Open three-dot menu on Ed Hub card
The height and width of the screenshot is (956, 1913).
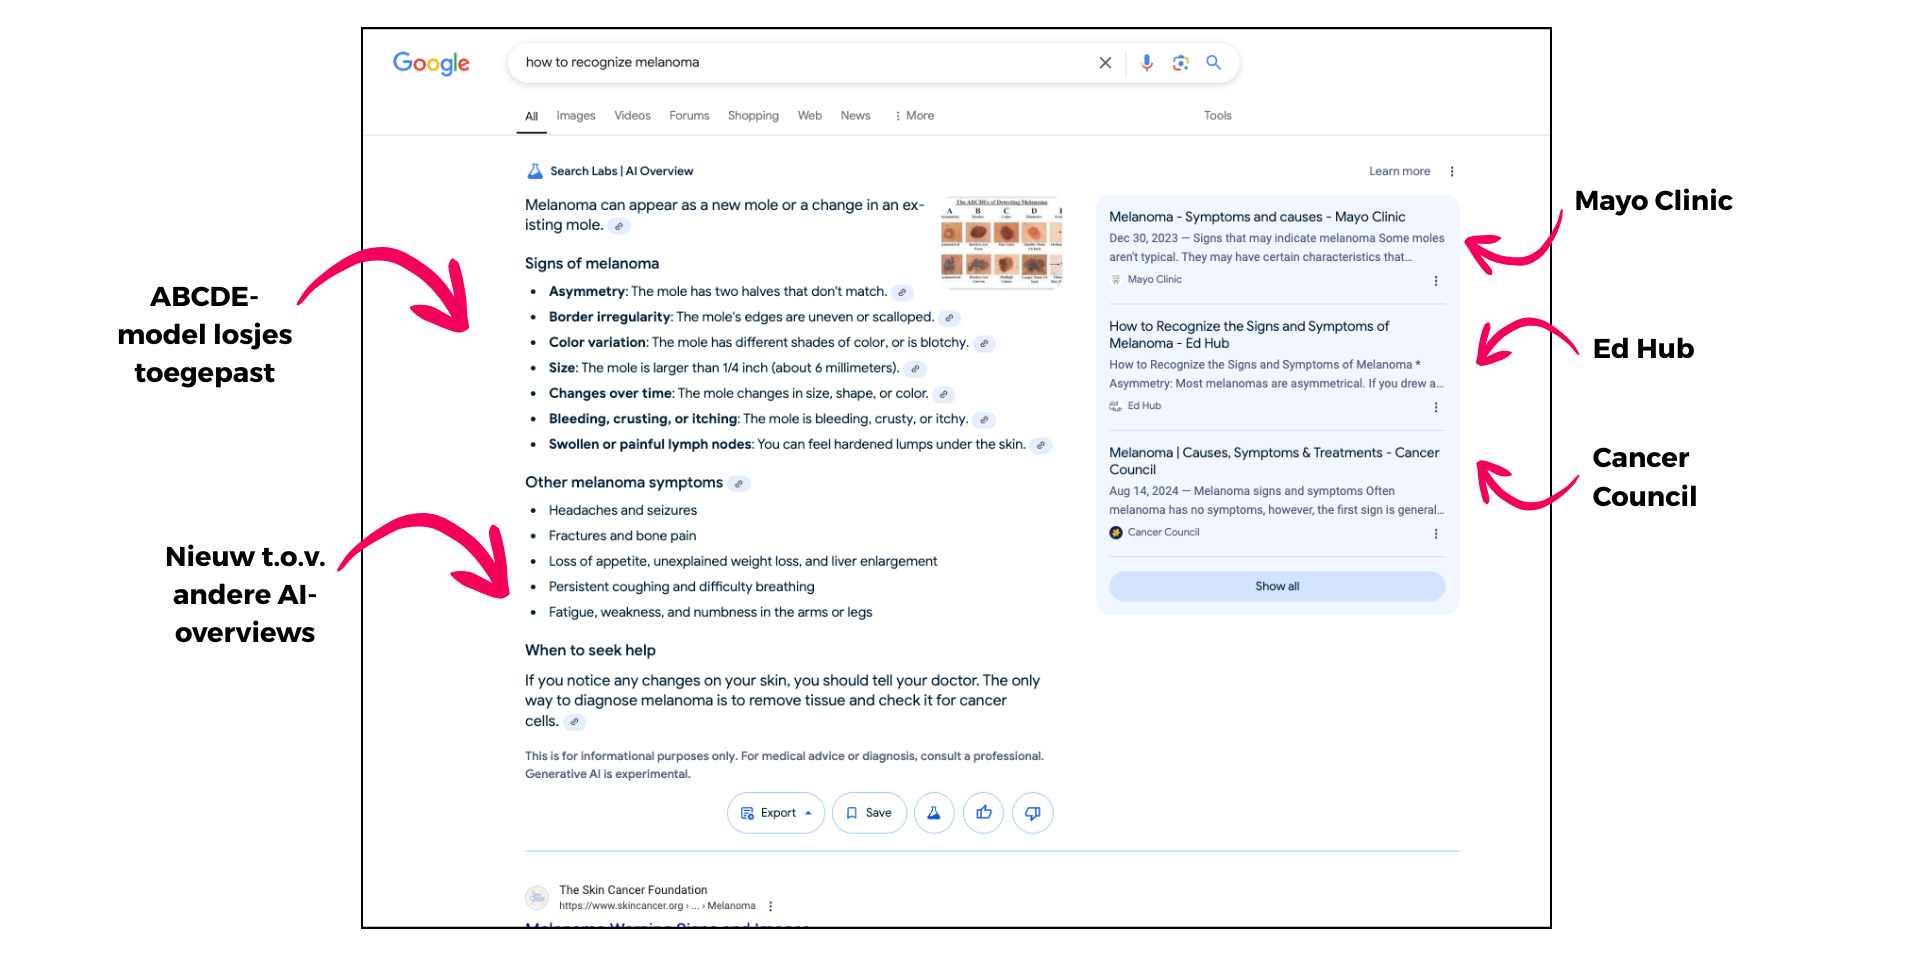point(1436,407)
